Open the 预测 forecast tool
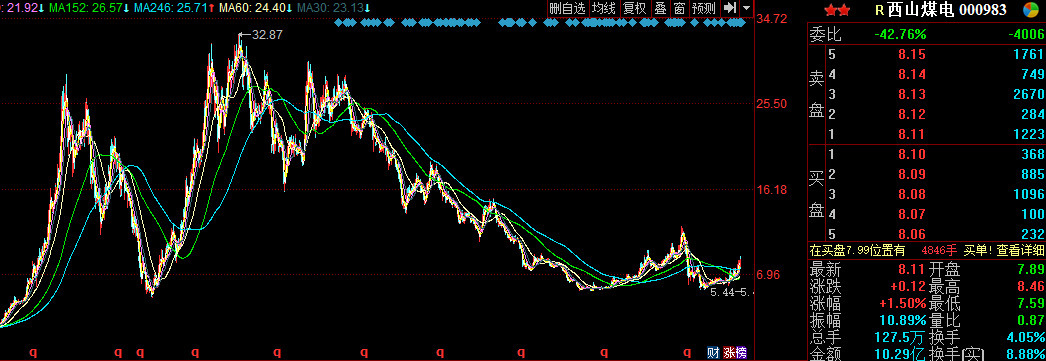The image size is (1046, 361). [x=704, y=8]
